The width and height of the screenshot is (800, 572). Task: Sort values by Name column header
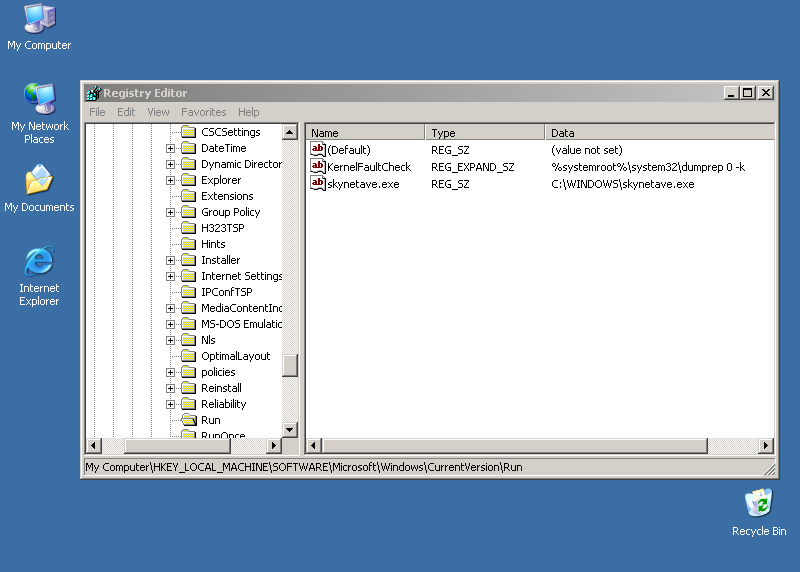click(365, 132)
